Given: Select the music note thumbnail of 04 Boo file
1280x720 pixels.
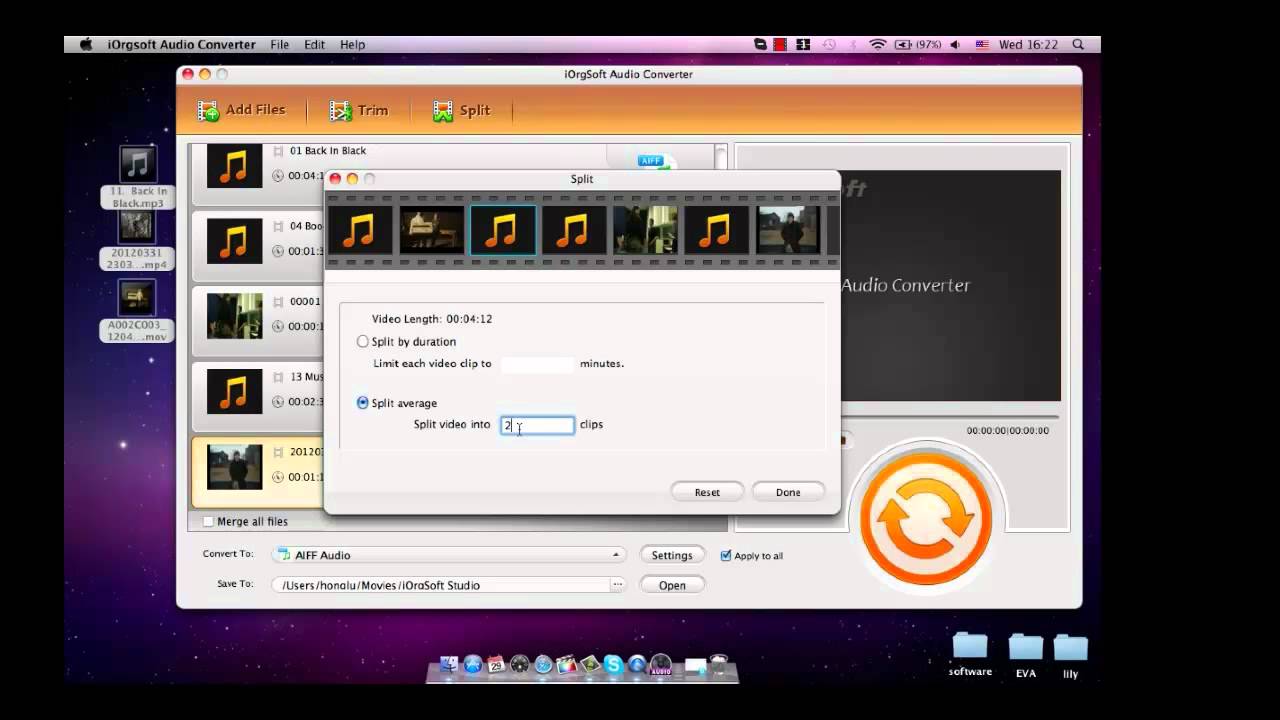Looking at the screenshot, I should pos(234,240).
